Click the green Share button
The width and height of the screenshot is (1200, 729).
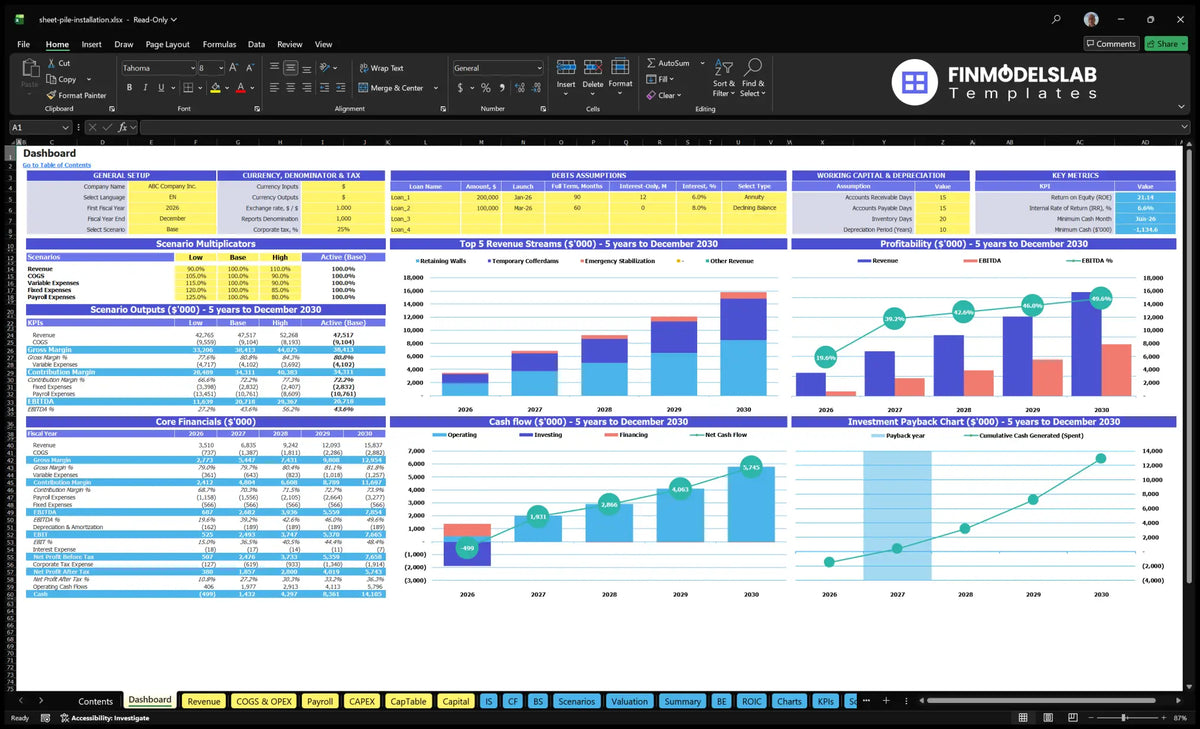(1165, 44)
